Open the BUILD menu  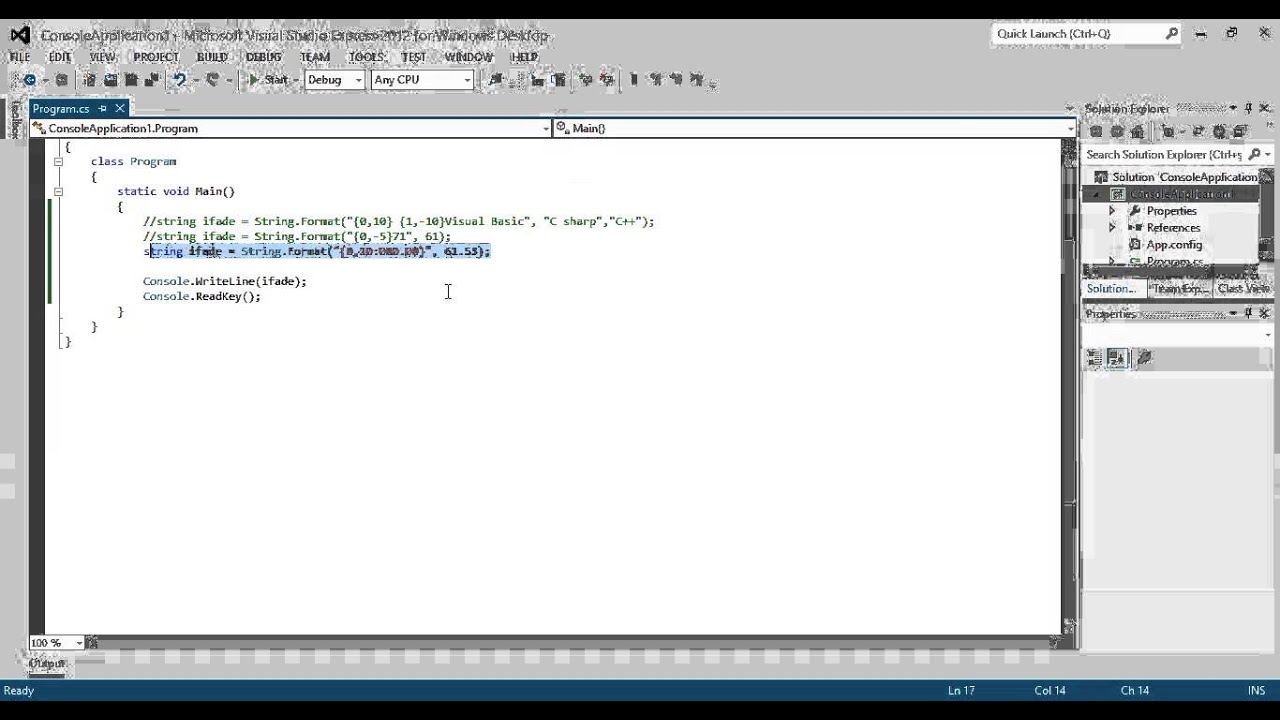pos(212,57)
